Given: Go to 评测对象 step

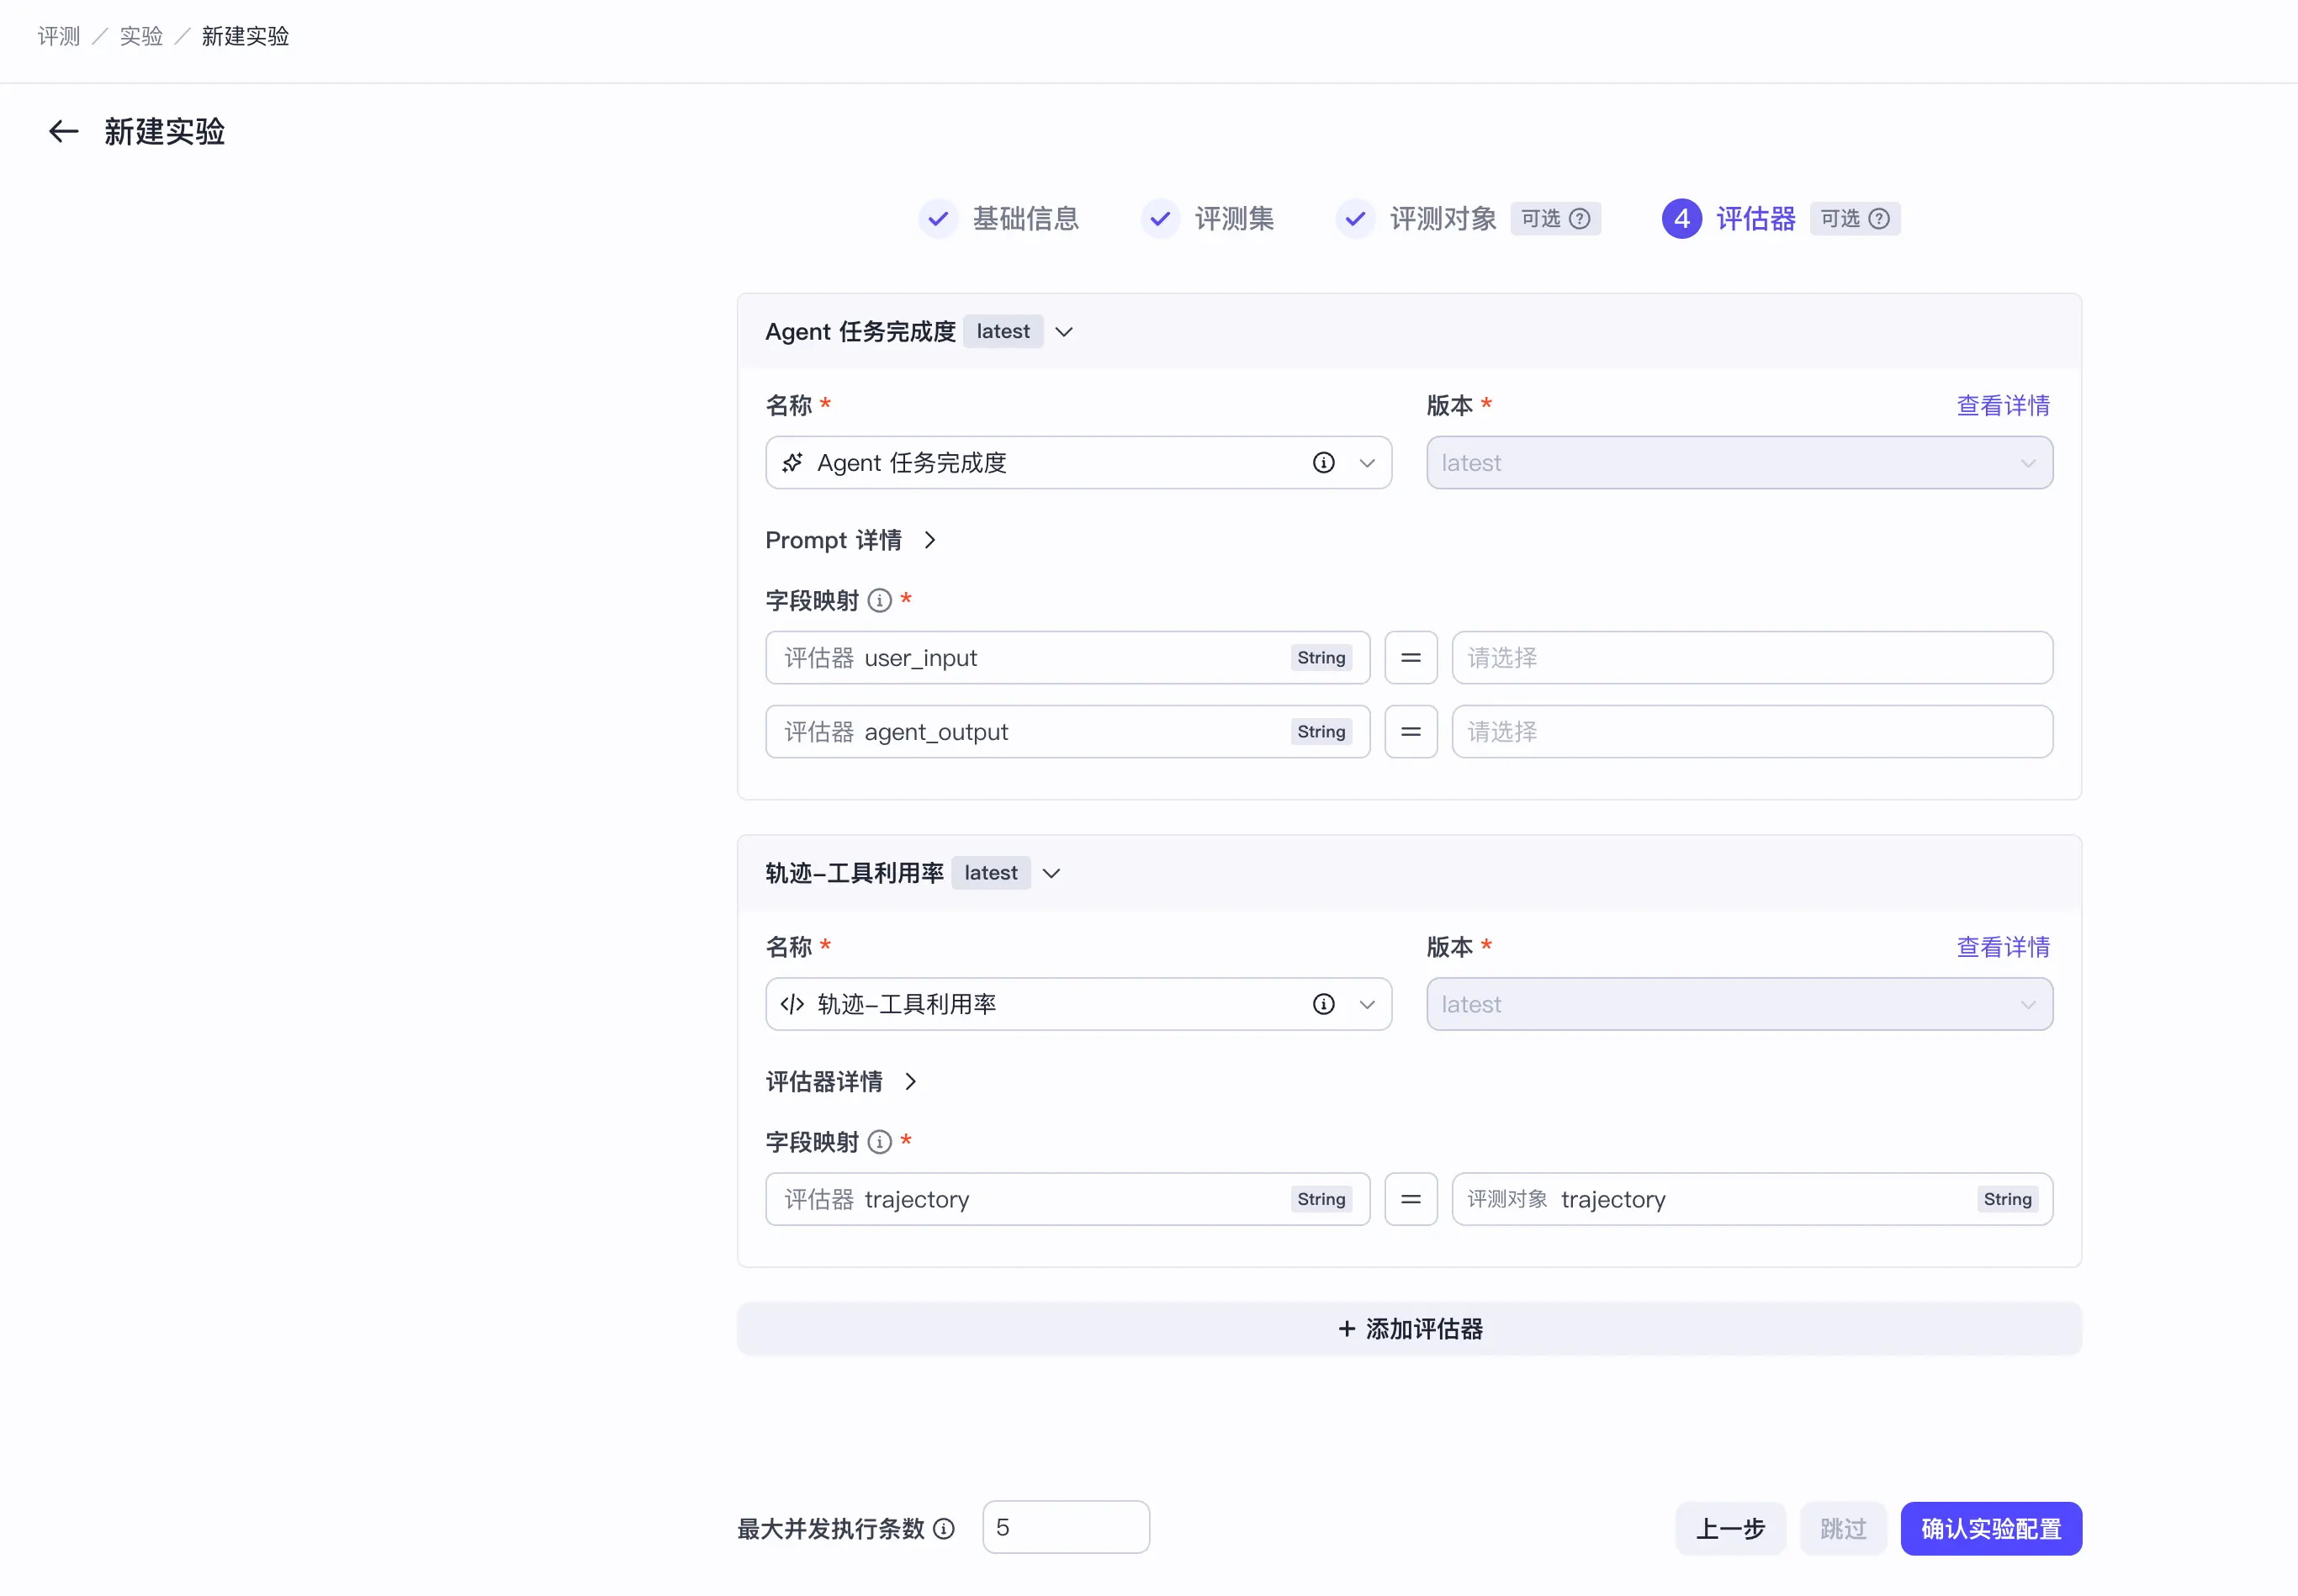Looking at the screenshot, I should [1443, 219].
